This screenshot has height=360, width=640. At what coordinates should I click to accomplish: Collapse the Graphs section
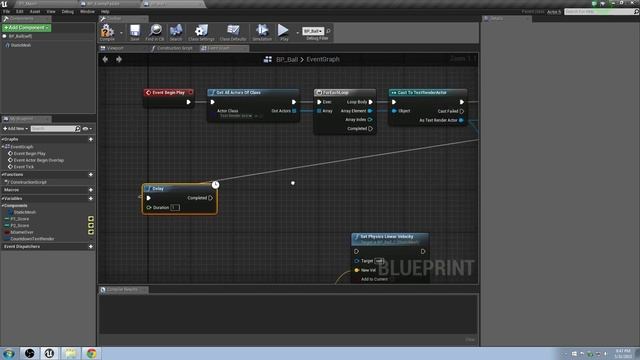point(3,139)
